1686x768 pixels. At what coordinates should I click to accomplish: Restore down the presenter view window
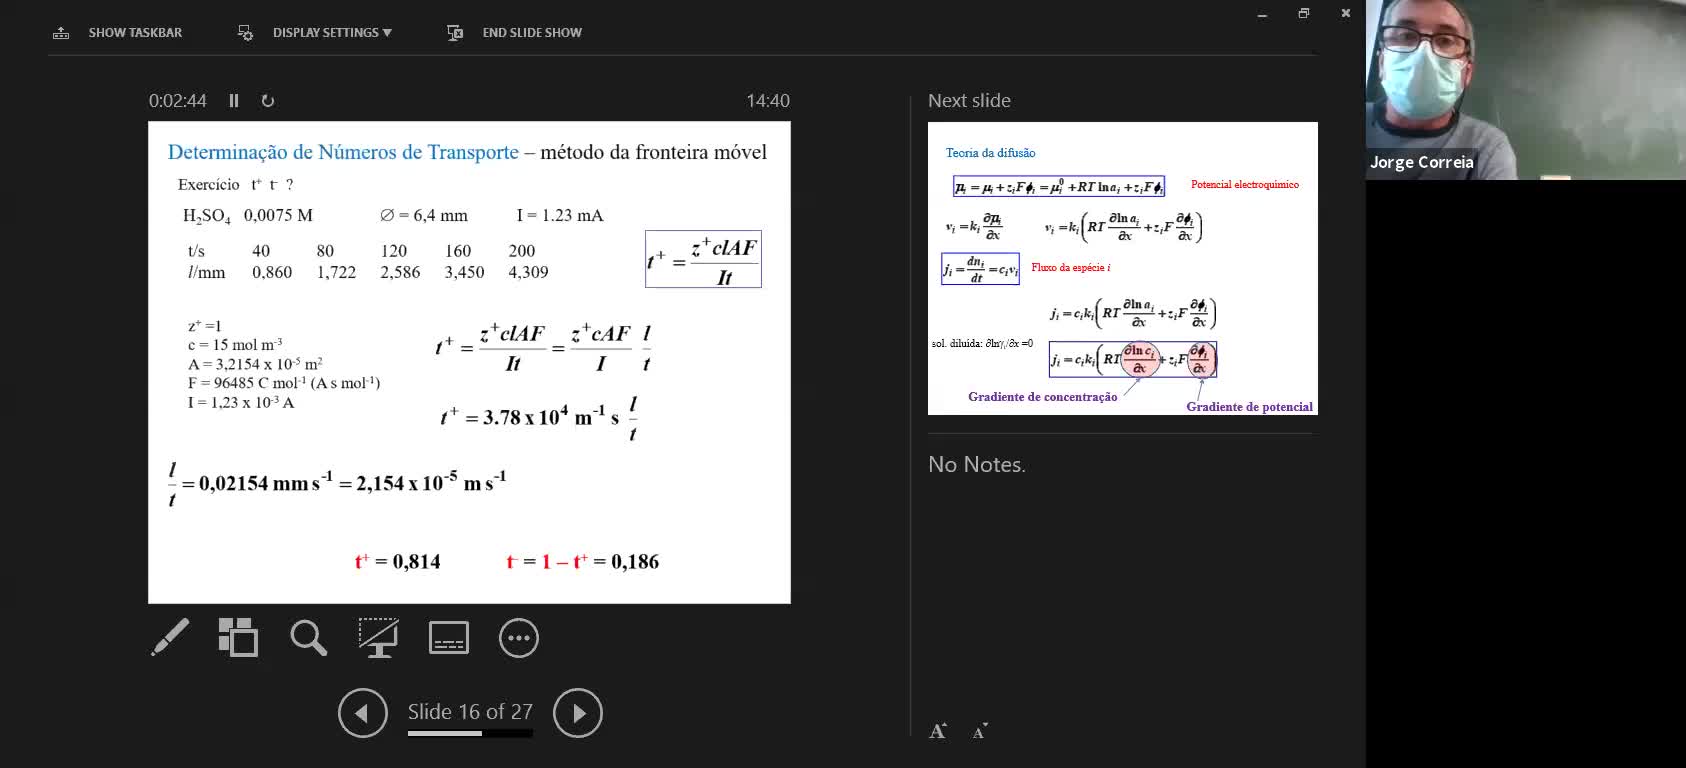click(1303, 13)
